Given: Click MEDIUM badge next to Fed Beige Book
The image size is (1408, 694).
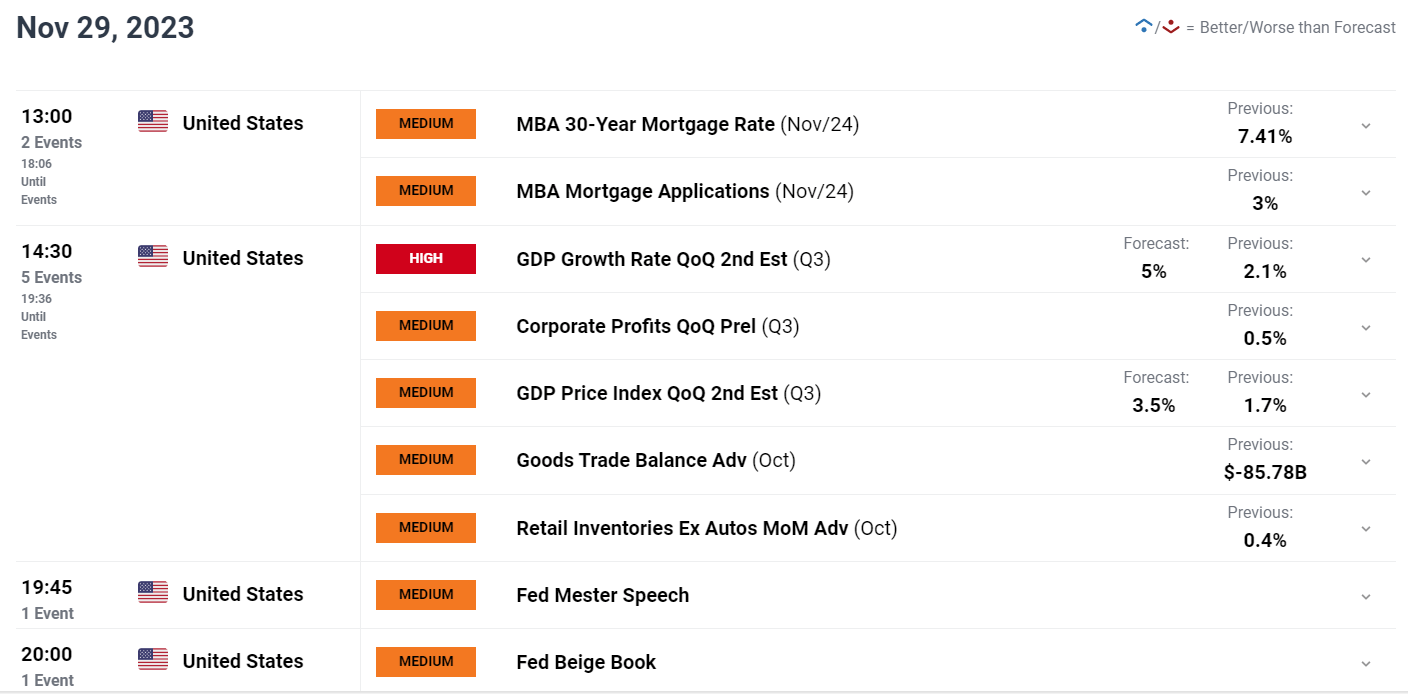Looking at the screenshot, I should click(x=426, y=661).
